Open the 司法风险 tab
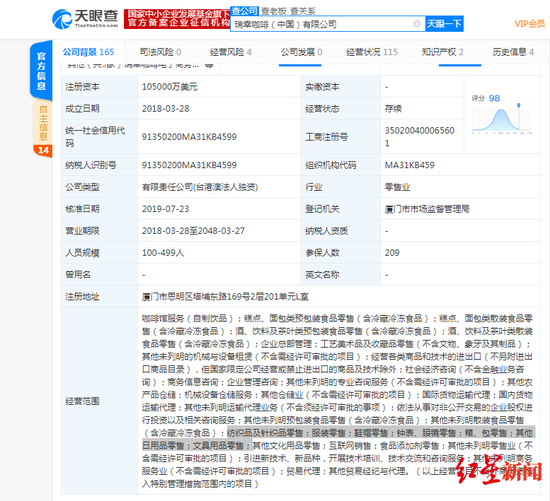Image resolution: width=550 pixels, height=501 pixels. (160, 52)
